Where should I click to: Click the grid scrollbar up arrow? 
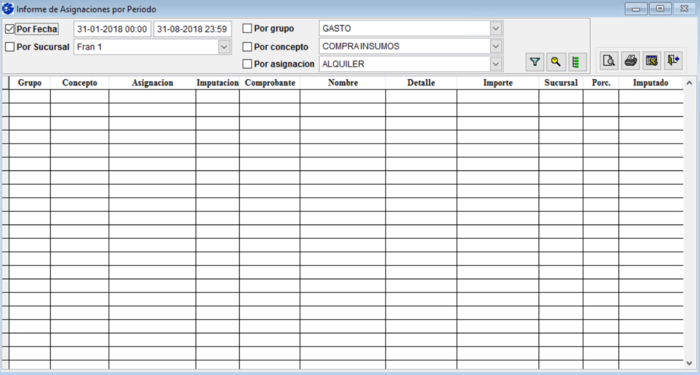click(689, 83)
